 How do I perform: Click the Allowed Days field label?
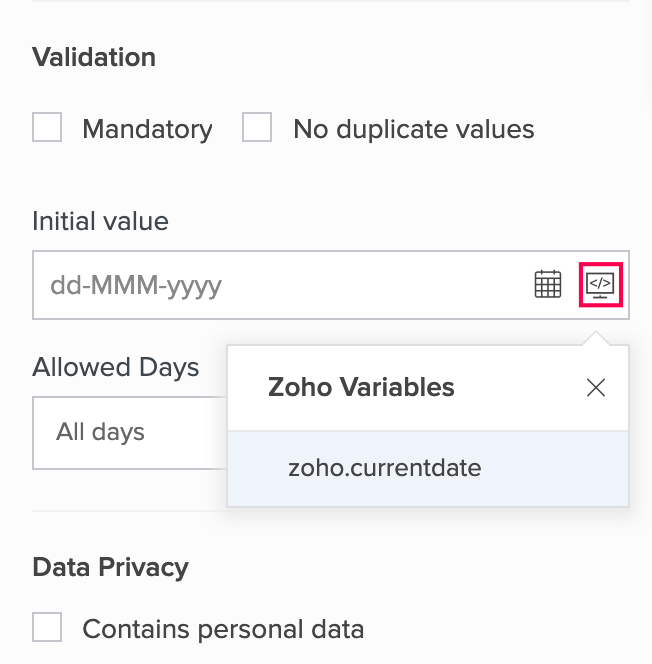(x=116, y=367)
